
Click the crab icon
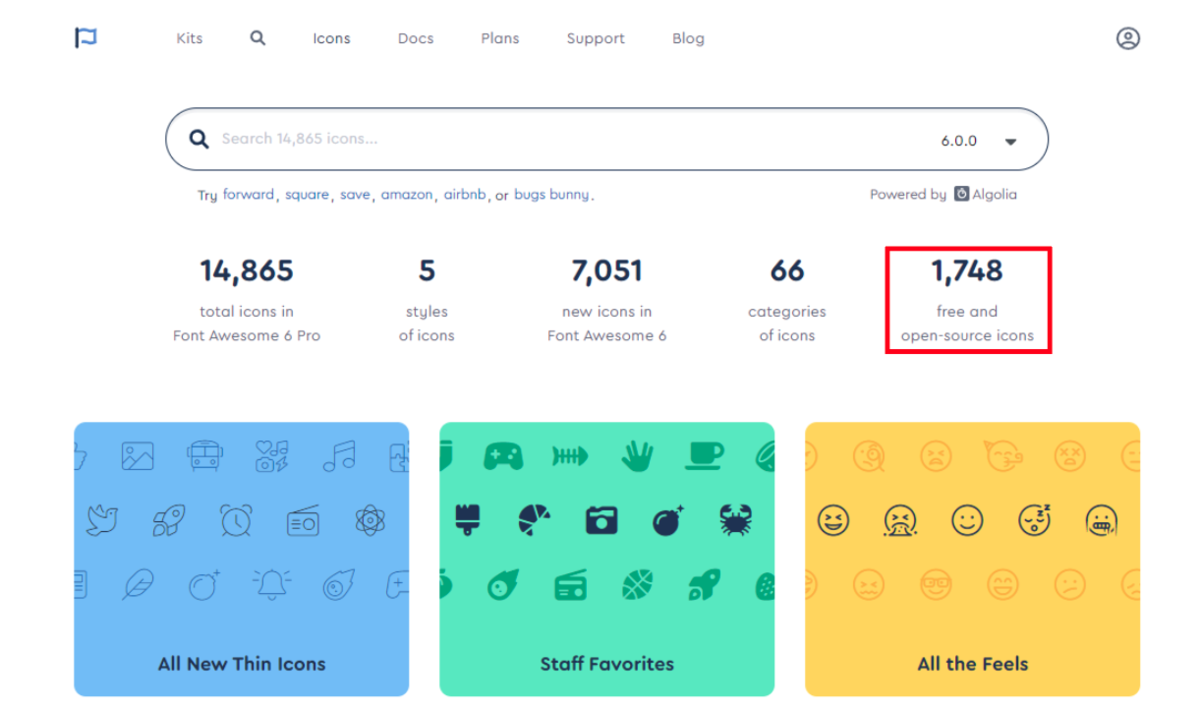pos(735,520)
